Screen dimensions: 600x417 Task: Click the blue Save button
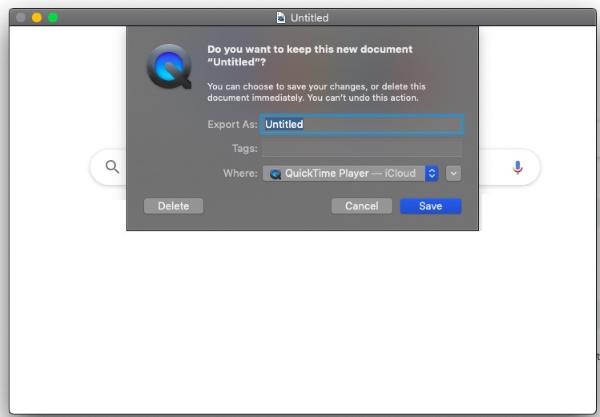[x=430, y=206]
